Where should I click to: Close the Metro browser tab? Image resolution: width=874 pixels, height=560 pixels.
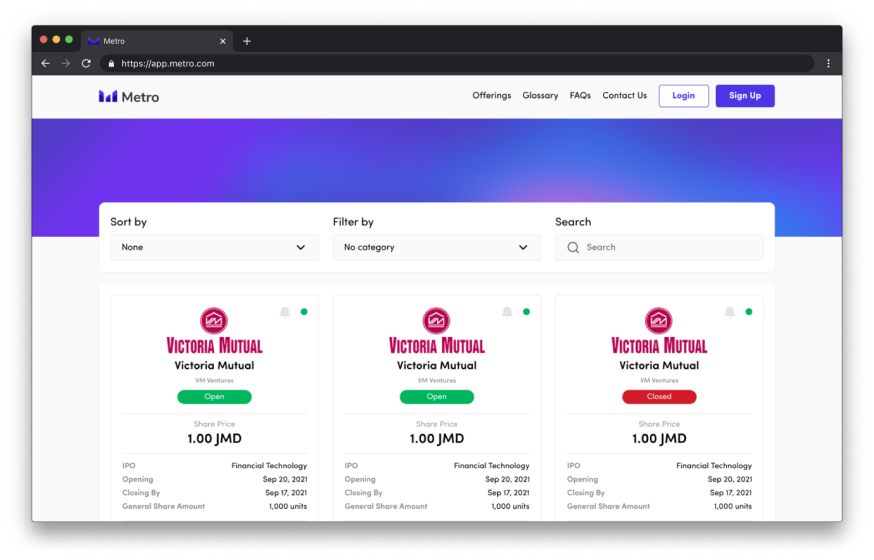coord(222,41)
